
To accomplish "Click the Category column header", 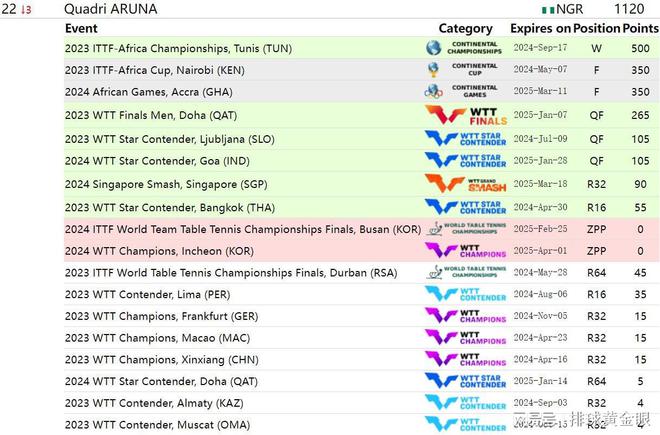I will (x=466, y=28).
